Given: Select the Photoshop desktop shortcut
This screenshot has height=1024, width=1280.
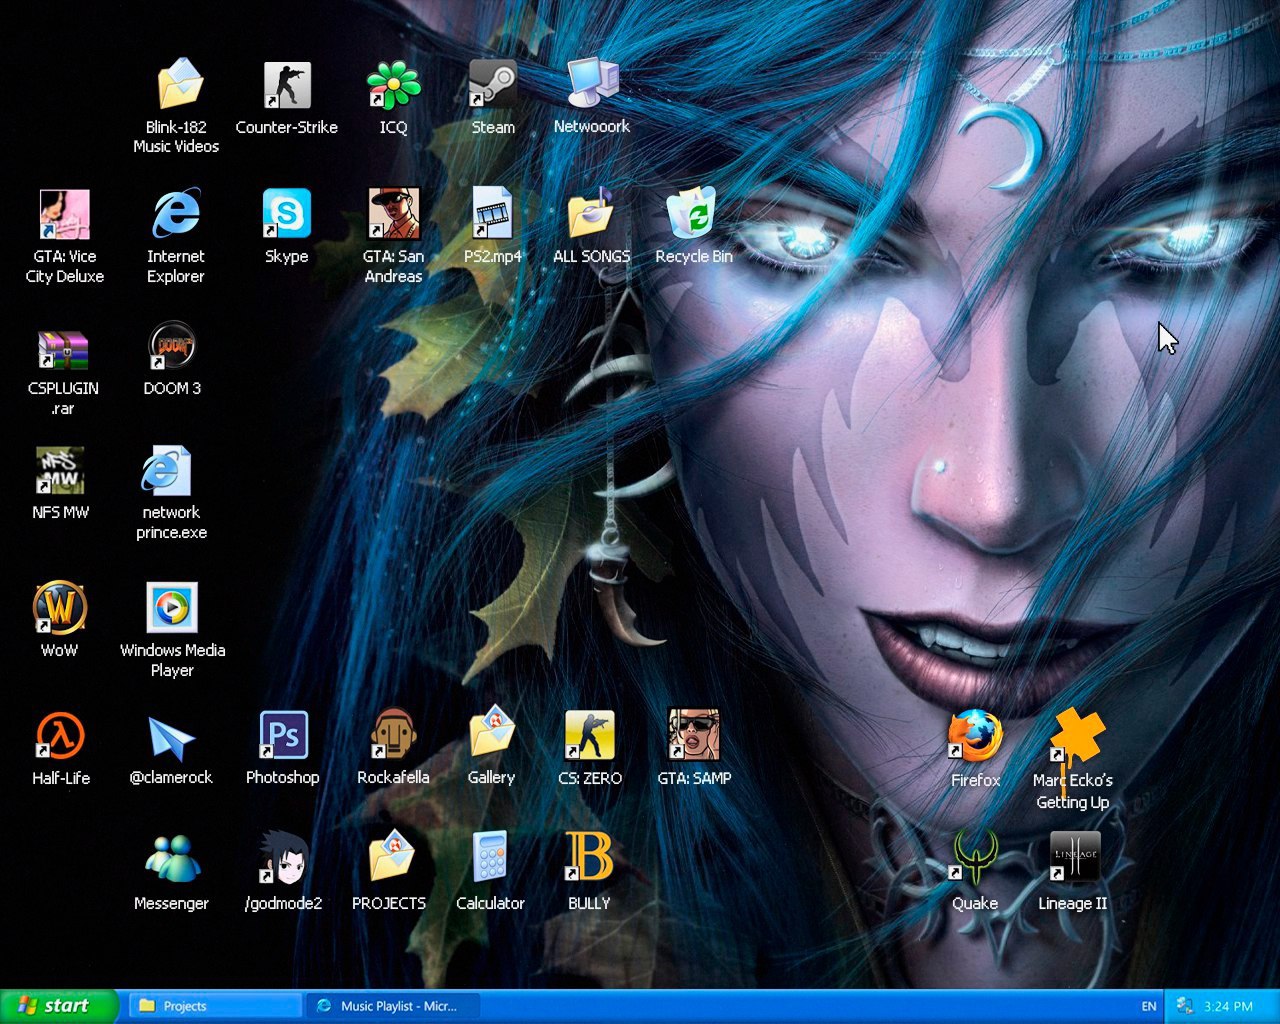Looking at the screenshot, I should point(283,735).
